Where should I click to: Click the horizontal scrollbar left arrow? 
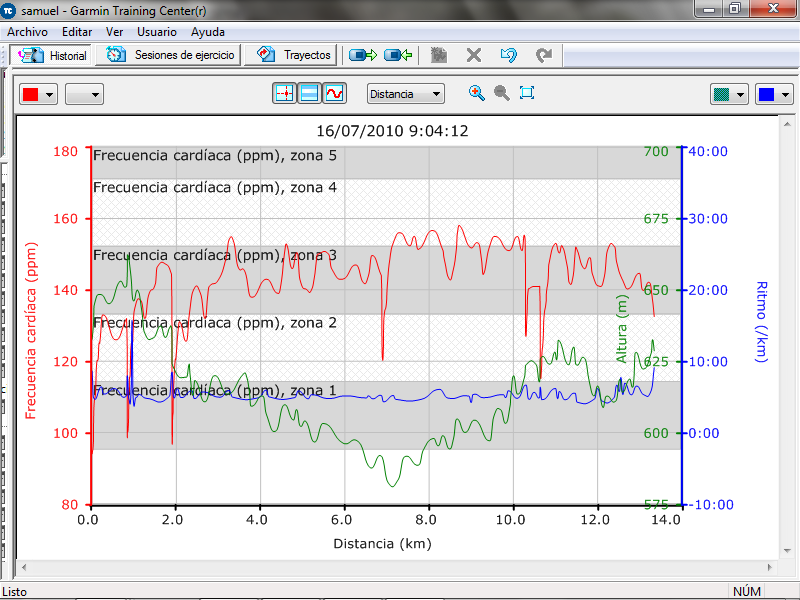pyautogui.click(x=23, y=567)
